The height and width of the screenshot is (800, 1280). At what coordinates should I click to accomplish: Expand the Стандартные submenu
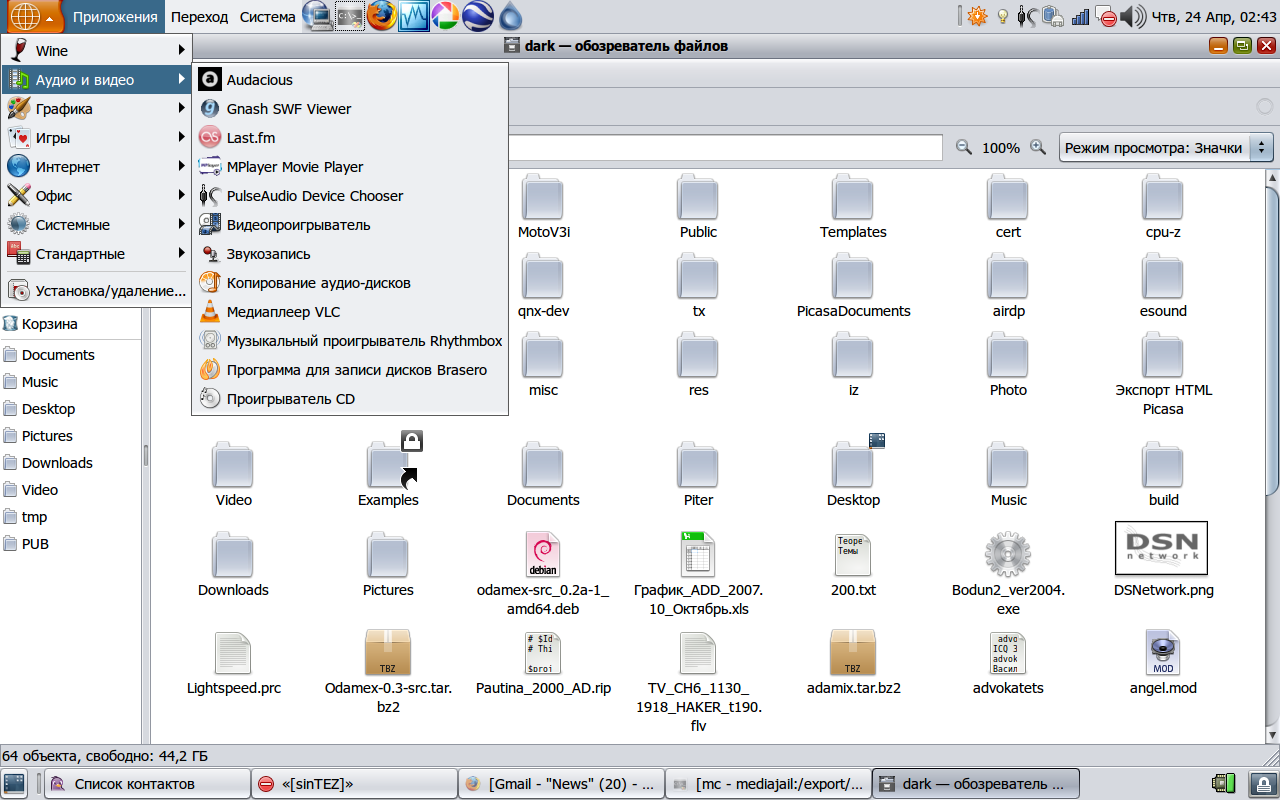coord(96,254)
